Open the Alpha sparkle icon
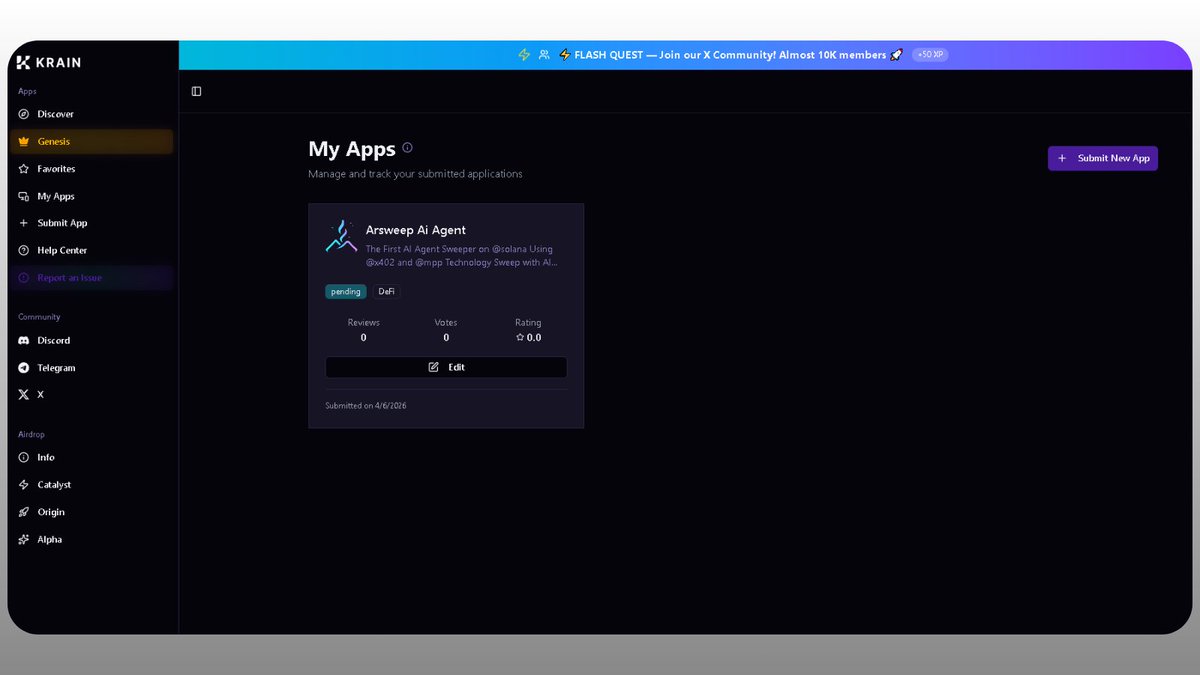The width and height of the screenshot is (1200, 675). [x=24, y=539]
